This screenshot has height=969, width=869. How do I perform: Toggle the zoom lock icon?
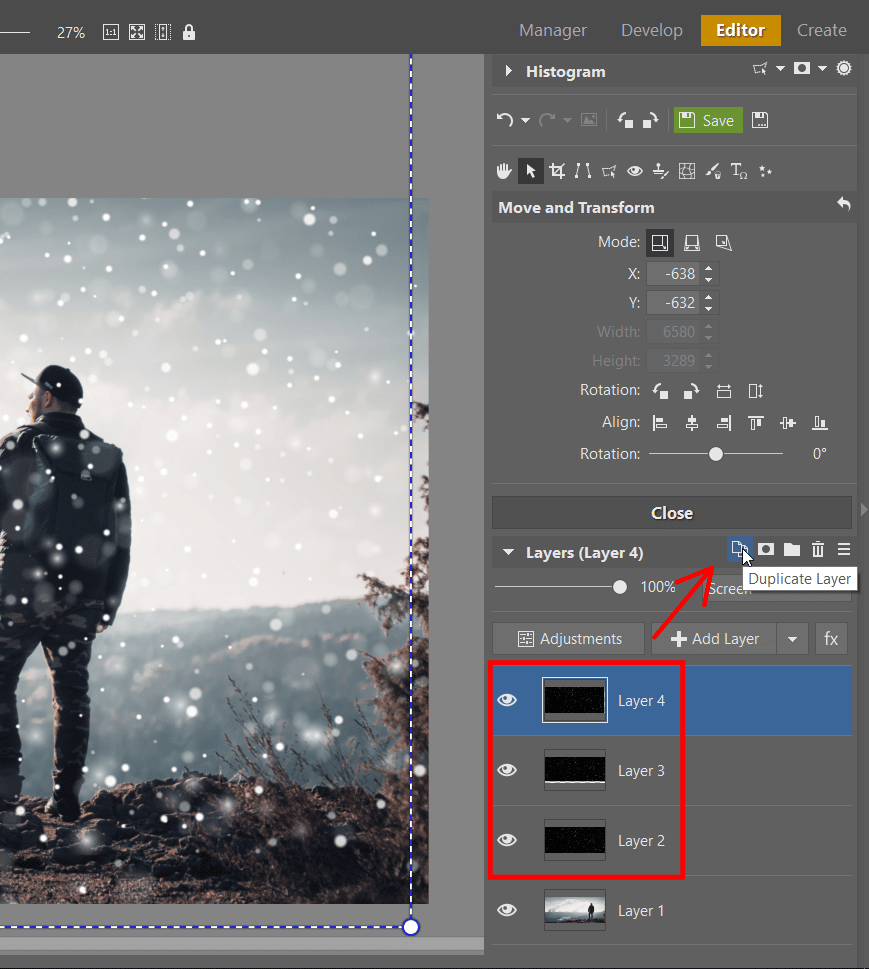pyautogui.click(x=189, y=32)
